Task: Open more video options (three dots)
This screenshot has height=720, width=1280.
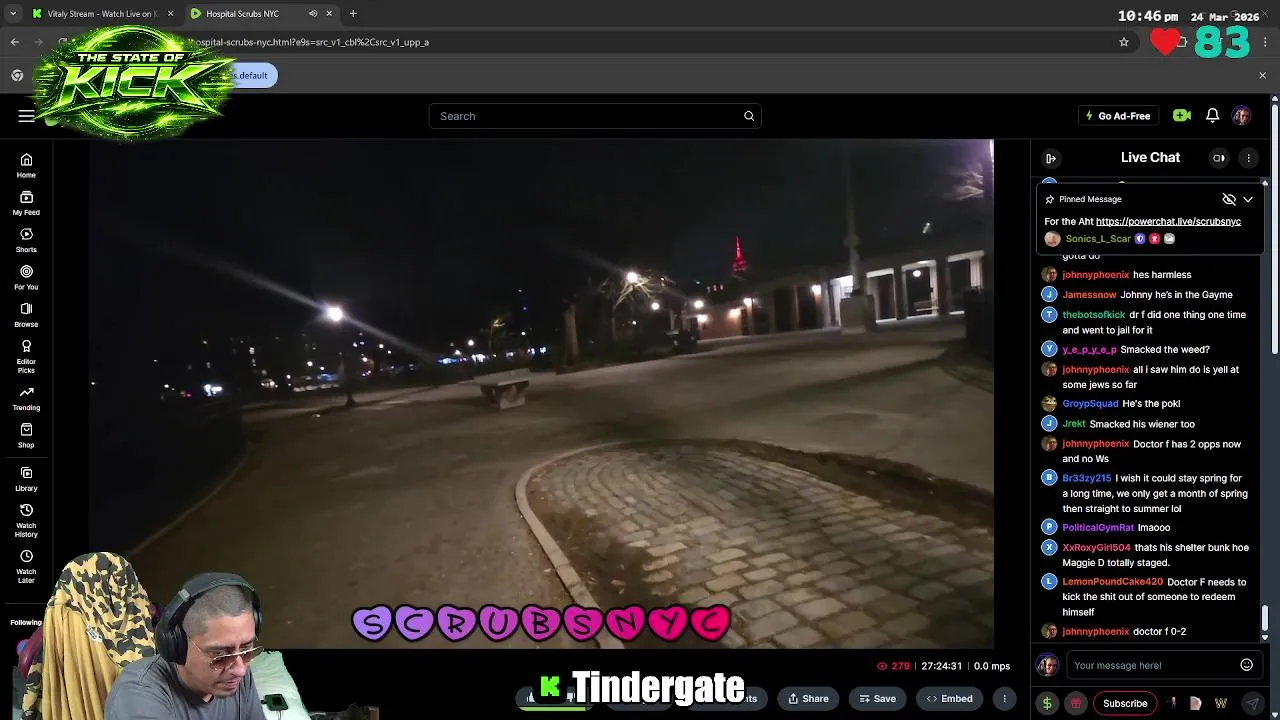Action: coord(1004,699)
